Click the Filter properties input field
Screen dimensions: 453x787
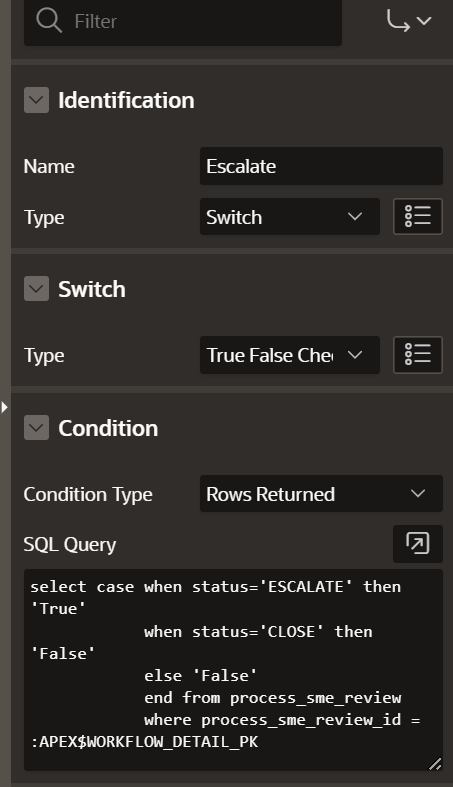click(183, 22)
